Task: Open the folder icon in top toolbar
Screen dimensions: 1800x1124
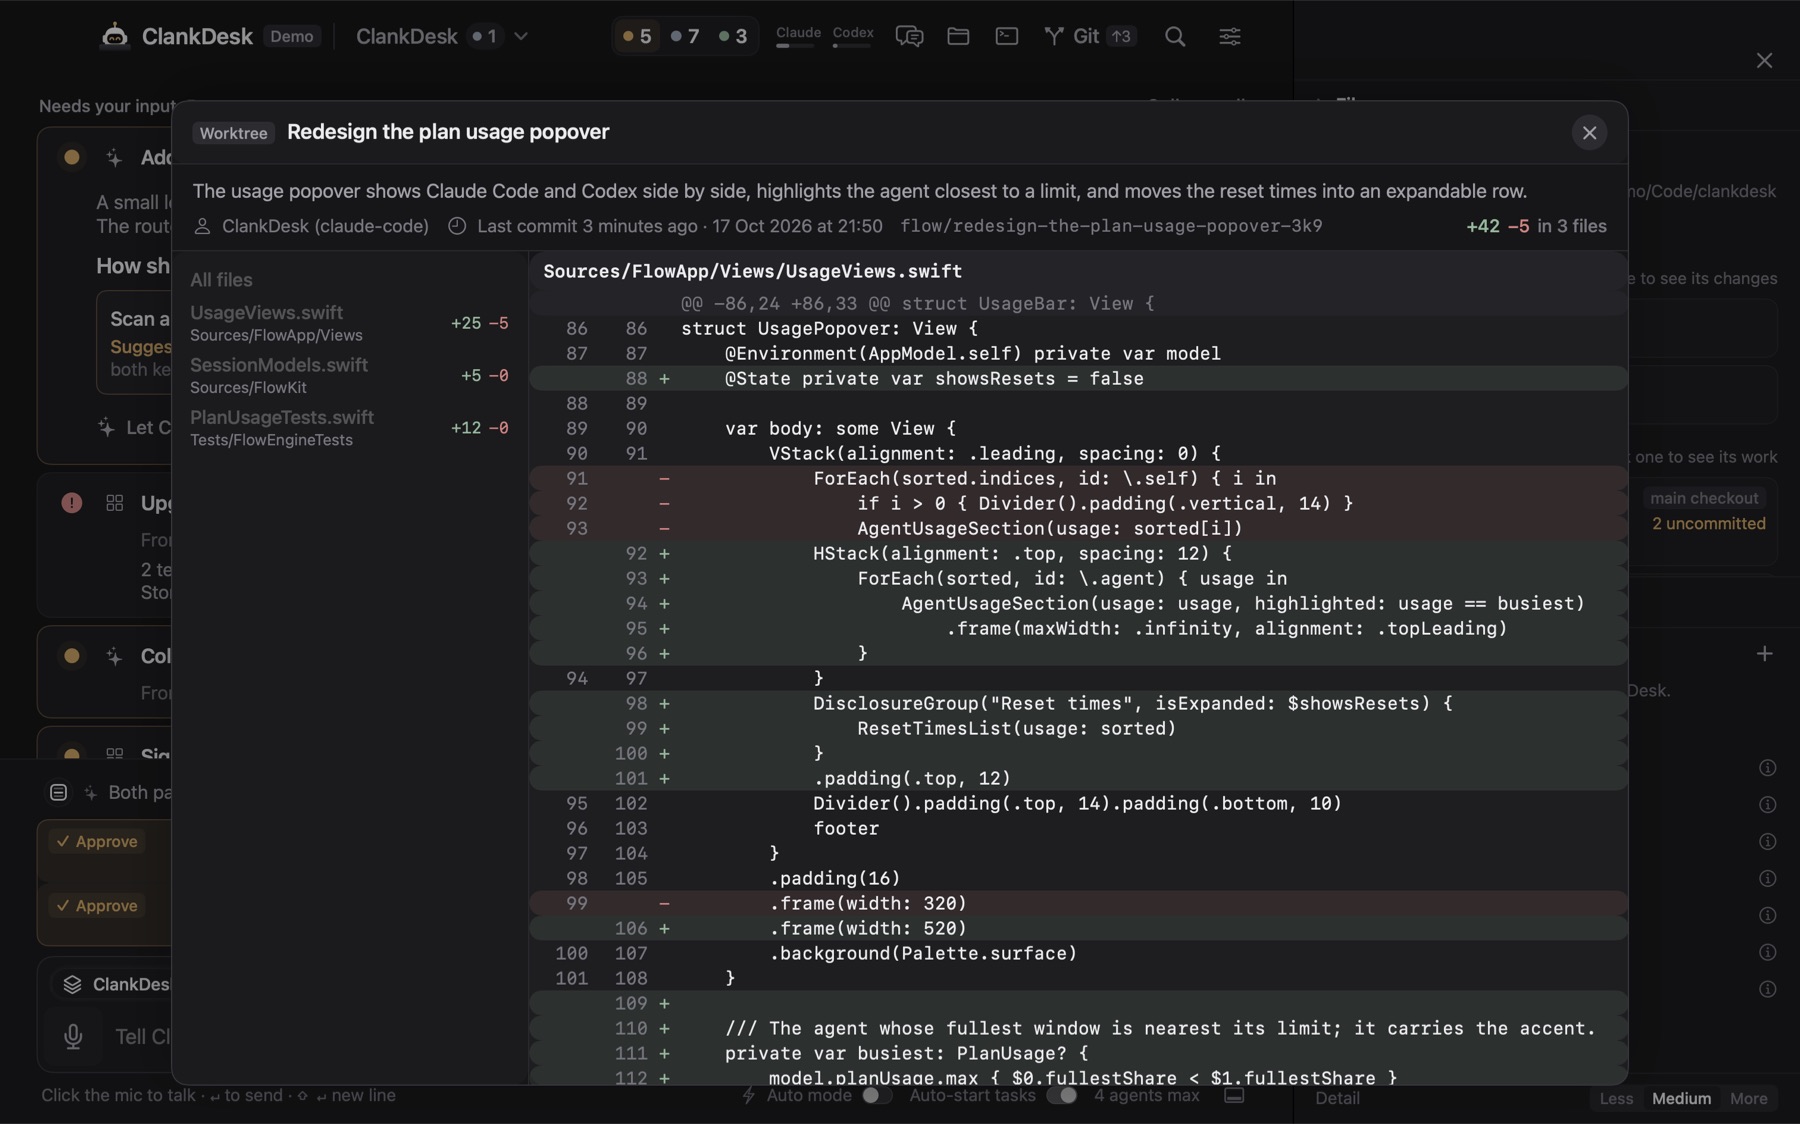Action: click(958, 36)
